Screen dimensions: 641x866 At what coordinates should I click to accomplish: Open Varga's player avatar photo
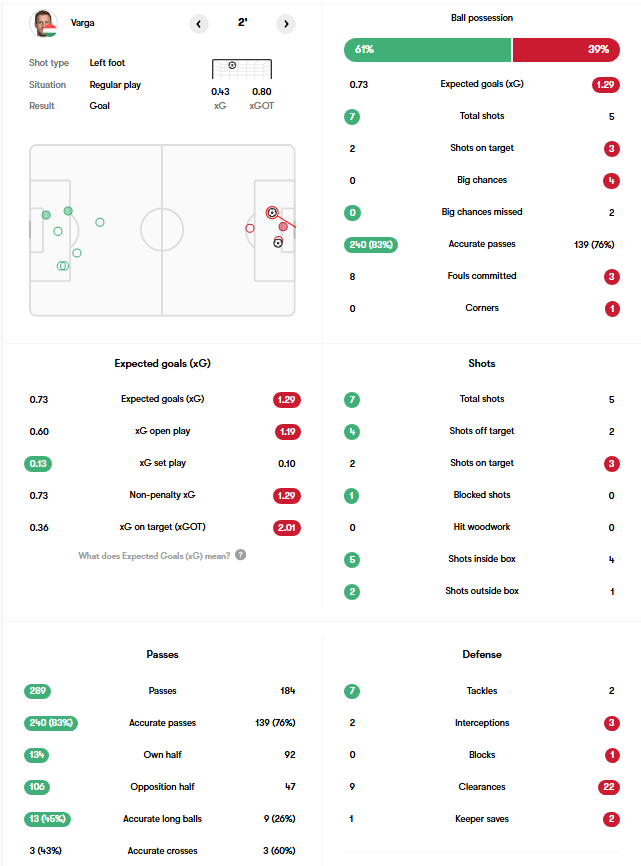(x=43, y=23)
